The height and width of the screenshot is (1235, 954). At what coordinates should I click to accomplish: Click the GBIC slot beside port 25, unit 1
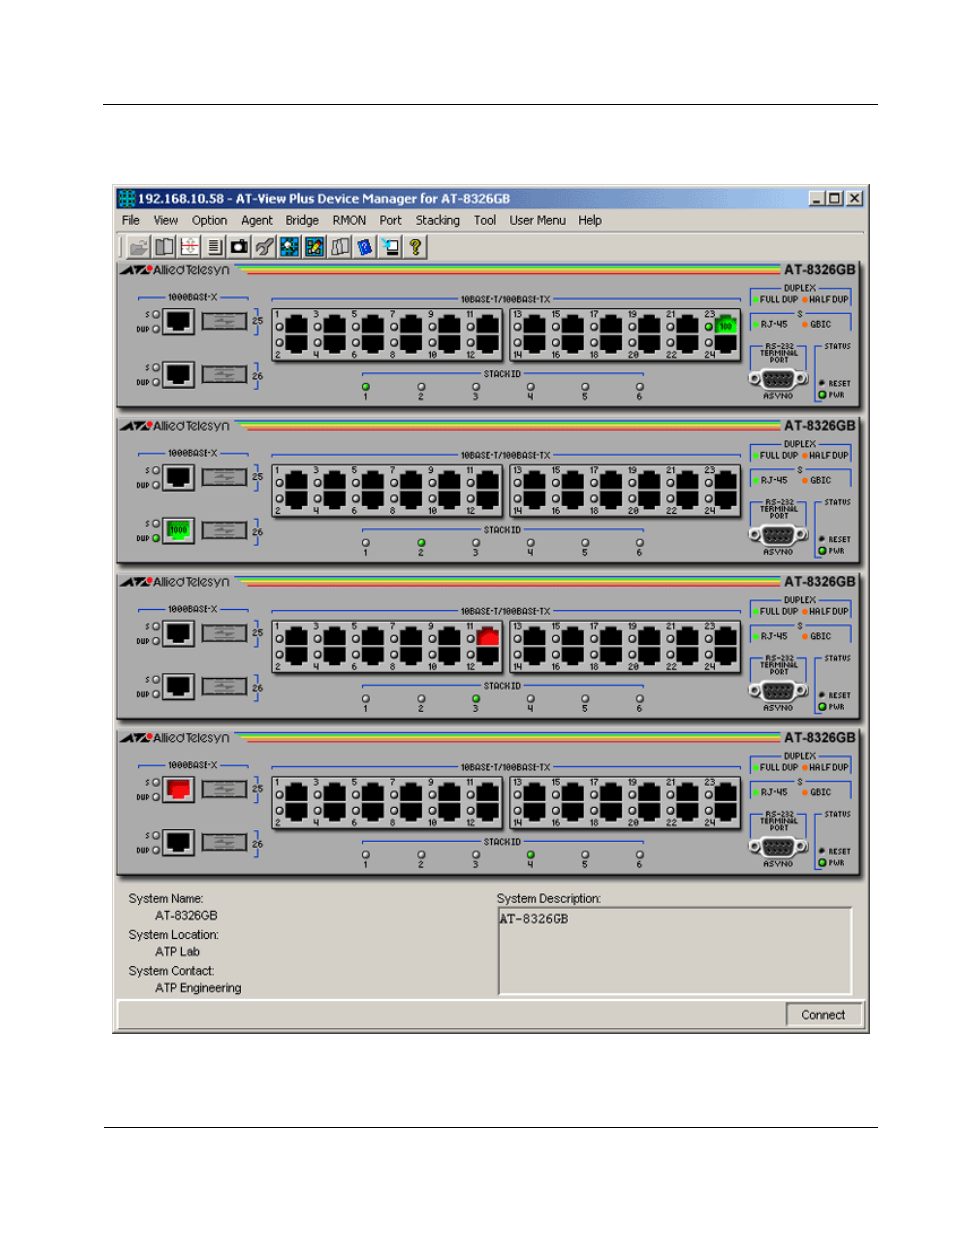pyautogui.click(x=224, y=321)
